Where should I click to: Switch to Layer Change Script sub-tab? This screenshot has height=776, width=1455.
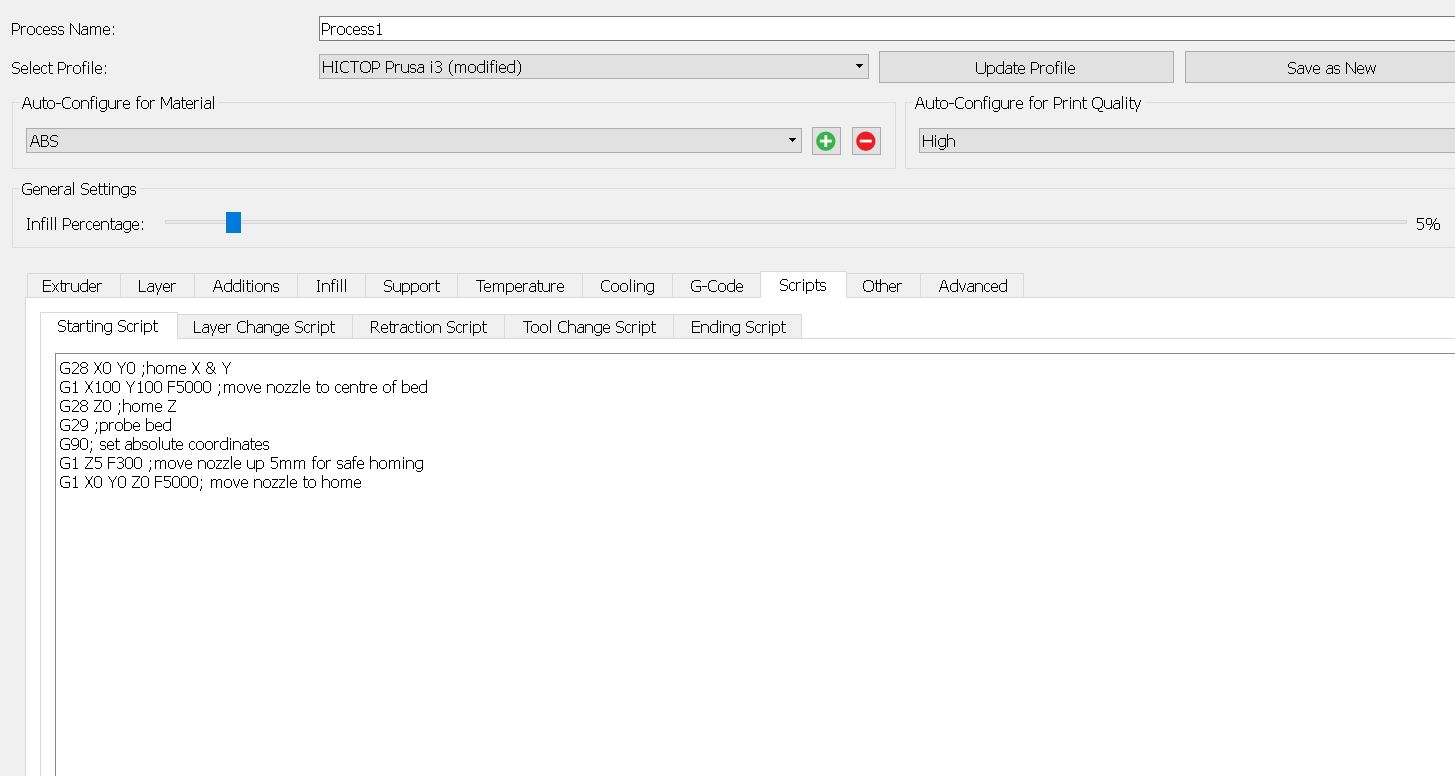[264, 327]
